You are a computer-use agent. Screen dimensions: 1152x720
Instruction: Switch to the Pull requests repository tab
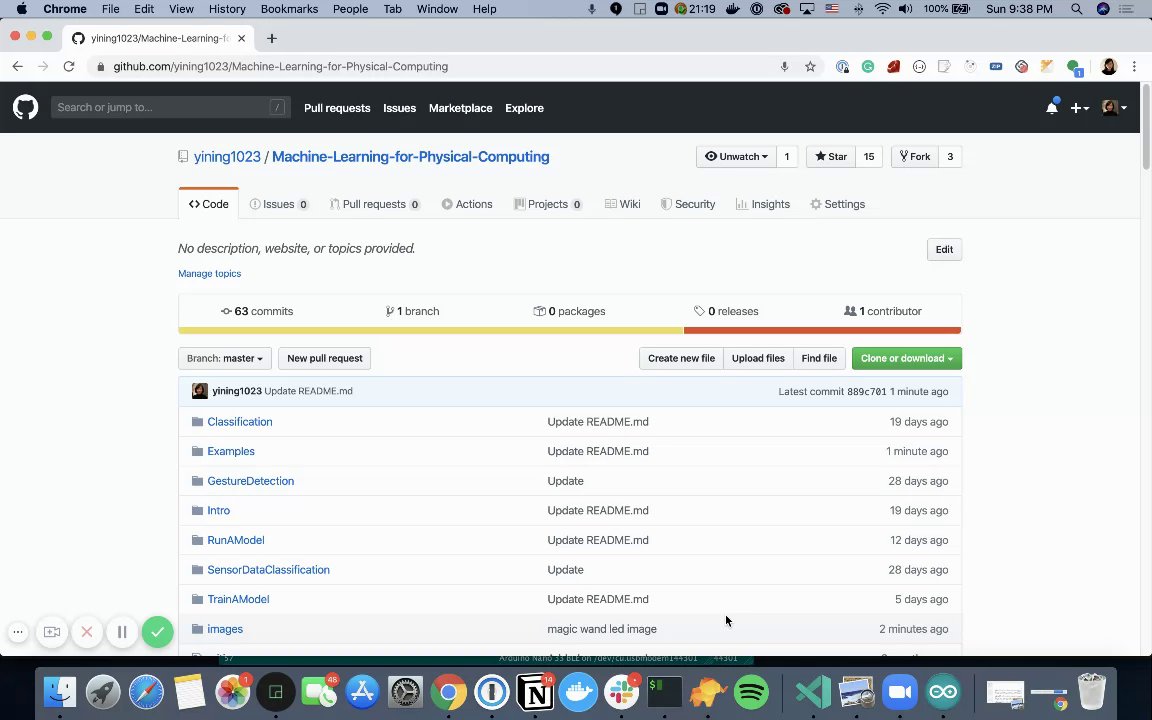click(374, 204)
